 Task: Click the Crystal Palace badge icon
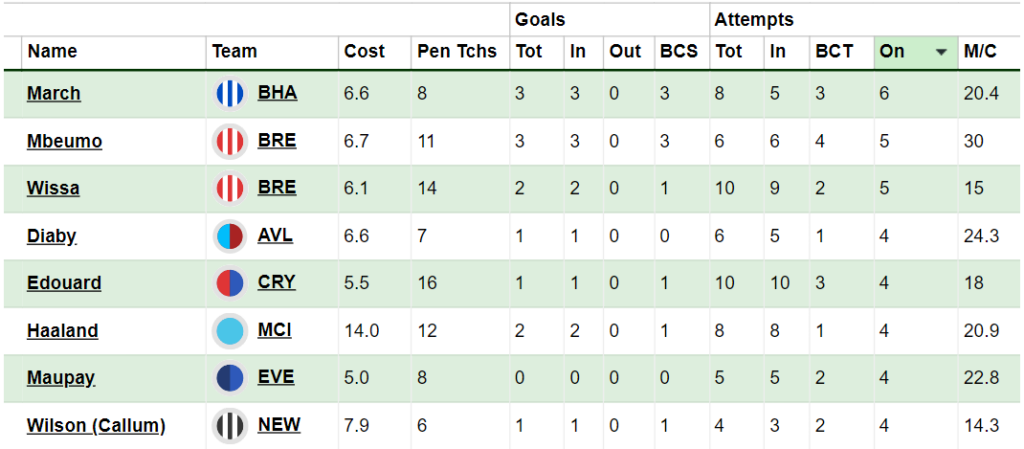click(x=230, y=283)
